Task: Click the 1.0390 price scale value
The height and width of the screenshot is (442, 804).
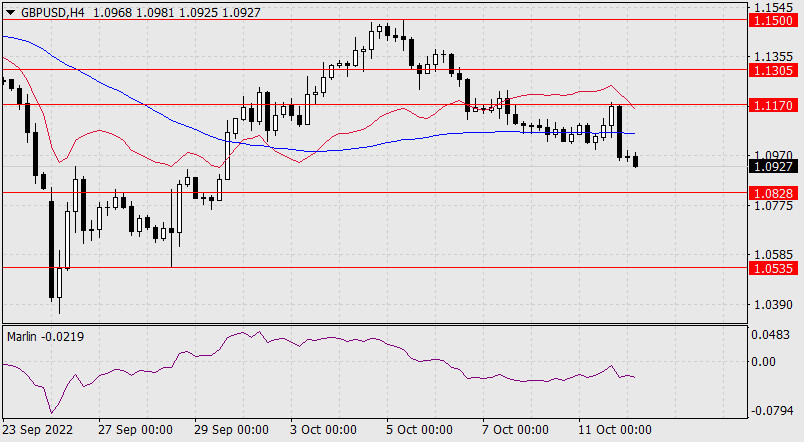Action: pos(773,305)
